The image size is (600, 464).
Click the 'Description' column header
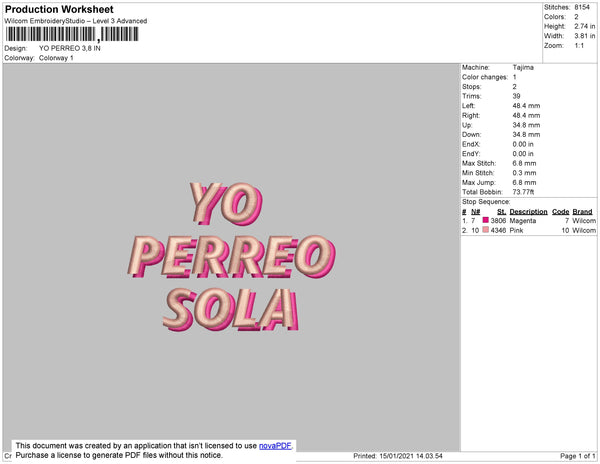(528, 212)
